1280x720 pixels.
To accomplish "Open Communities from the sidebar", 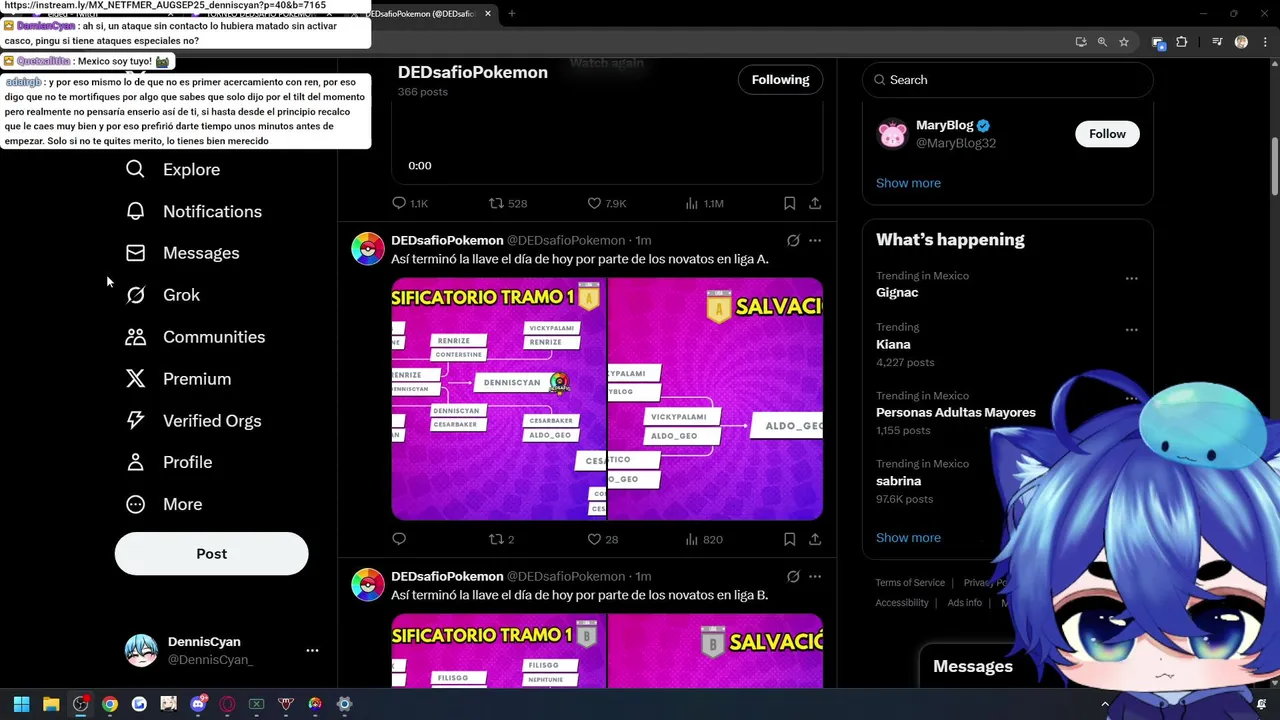I will point(195,337).
